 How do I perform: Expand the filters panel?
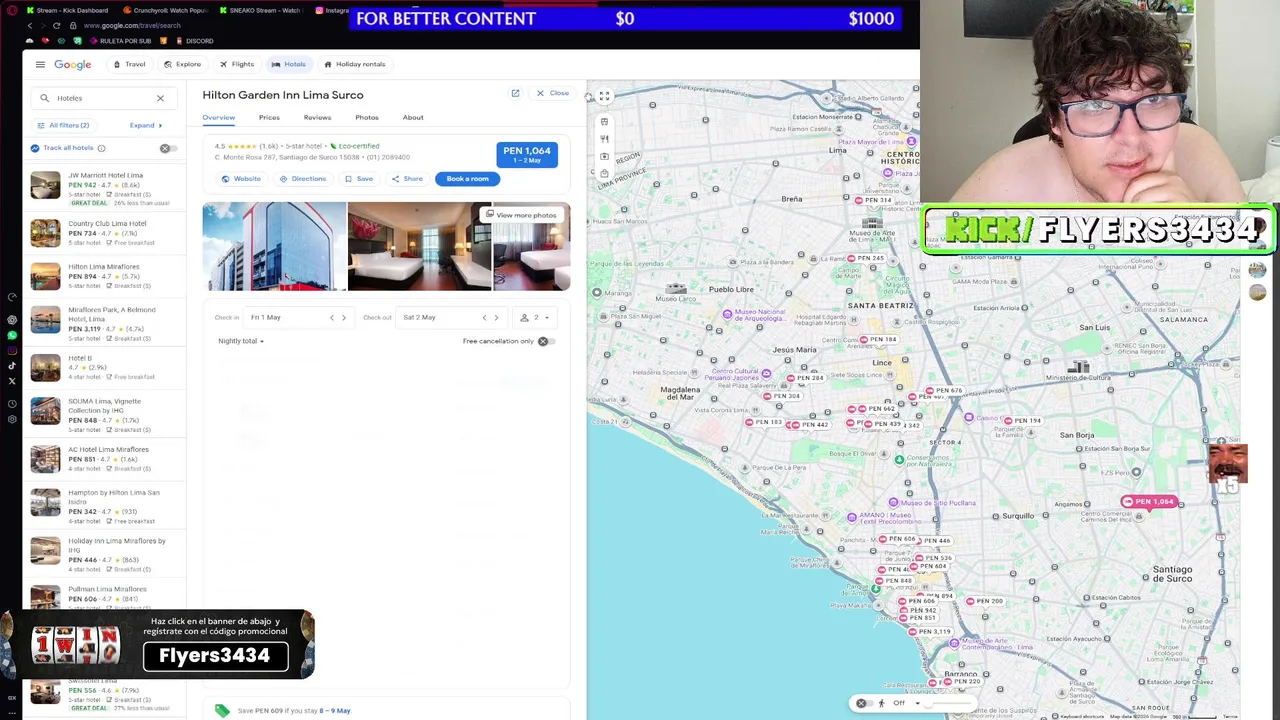[146, 125]
